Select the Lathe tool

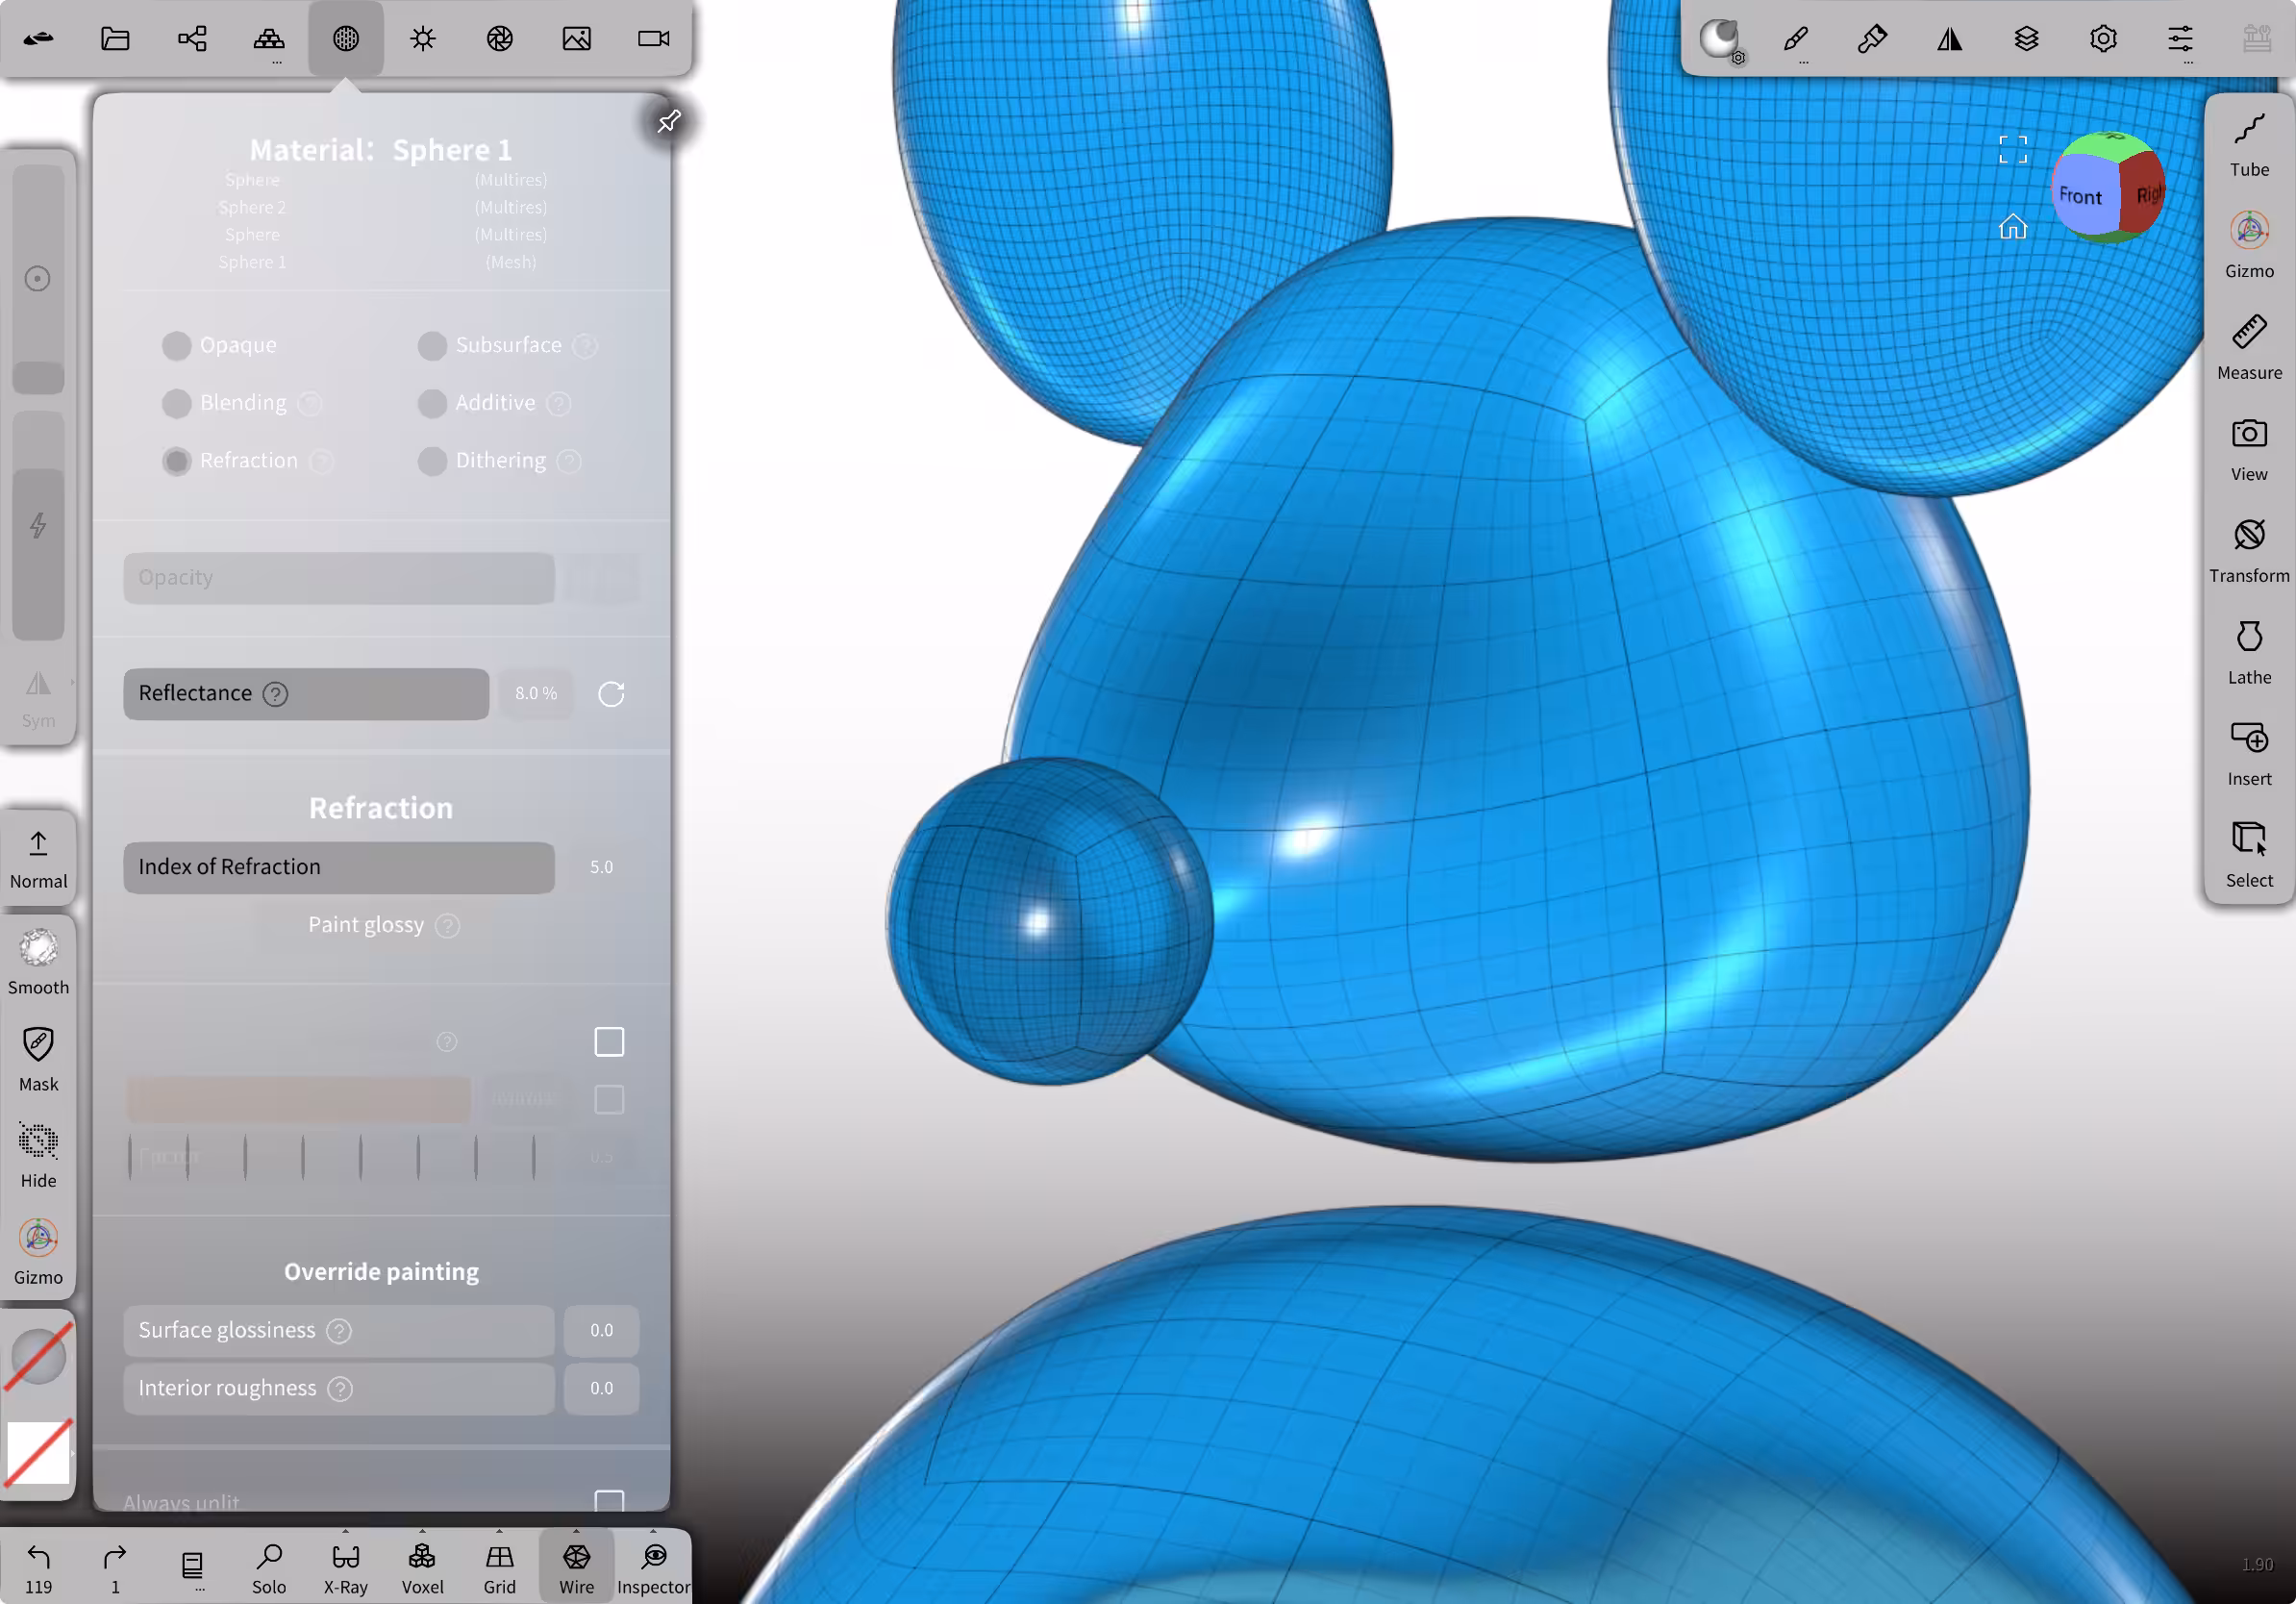pyautogui.click(x=2250, y=654)
